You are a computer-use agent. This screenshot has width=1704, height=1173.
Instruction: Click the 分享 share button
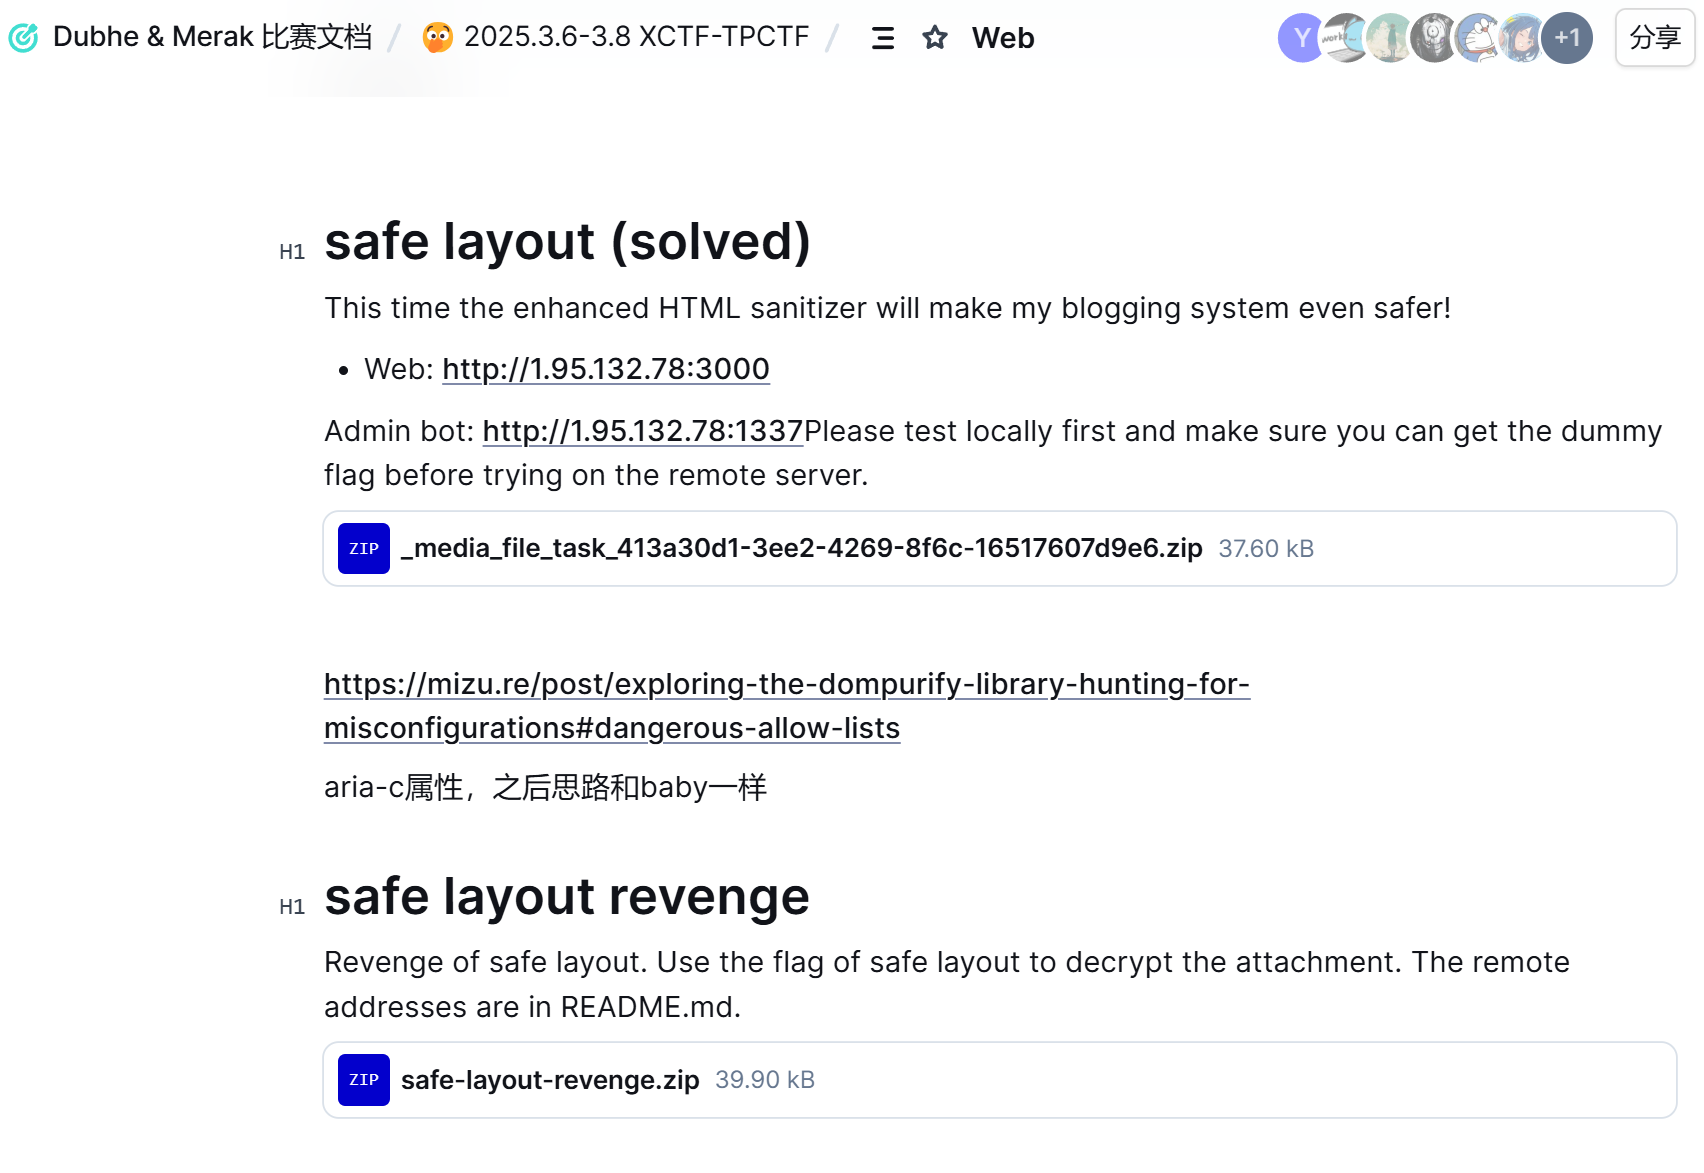(1654, 38)
